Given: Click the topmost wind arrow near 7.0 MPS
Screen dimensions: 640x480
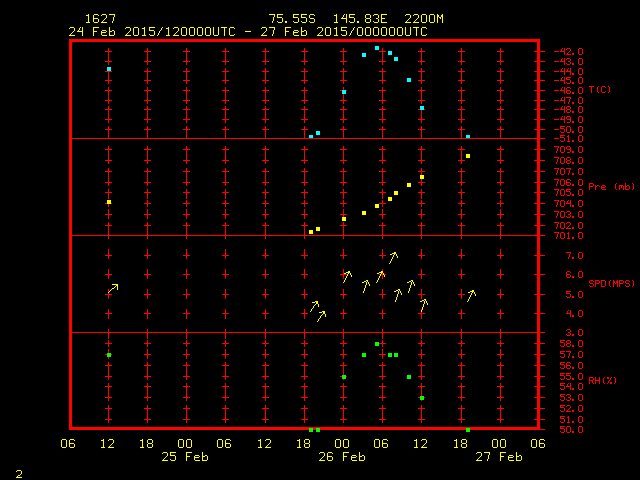Looking at the screenshot, I should [394, 257].
